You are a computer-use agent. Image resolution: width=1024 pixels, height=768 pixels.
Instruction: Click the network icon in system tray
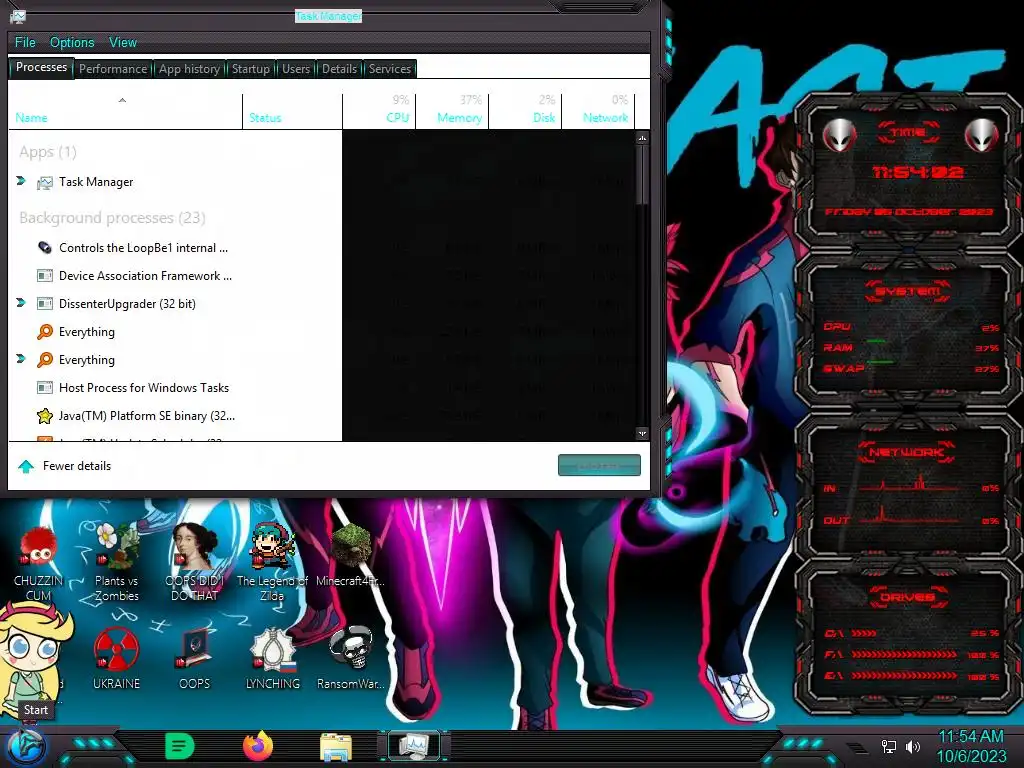tap(888, 746)
